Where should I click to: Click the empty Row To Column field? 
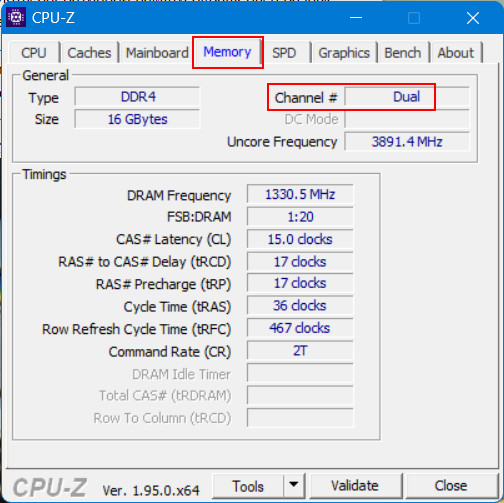(x=300, y=418)
